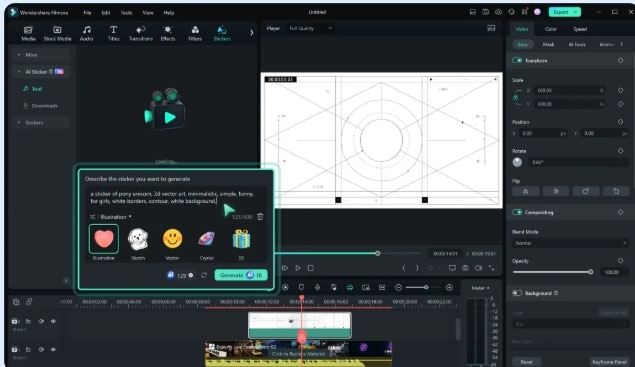Select the Stickers panel

(222, 33)
